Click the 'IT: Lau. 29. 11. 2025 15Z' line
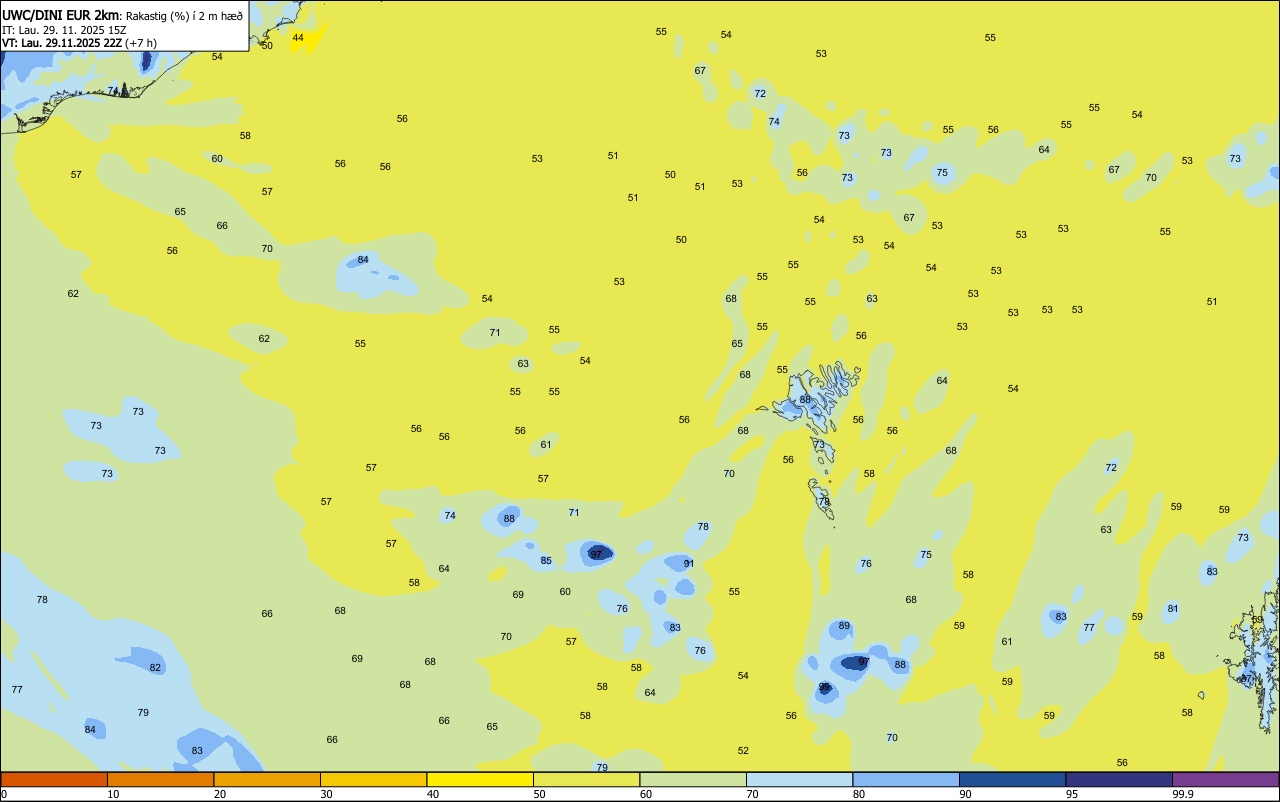1280x802 pixels. [x=62, y=29]
